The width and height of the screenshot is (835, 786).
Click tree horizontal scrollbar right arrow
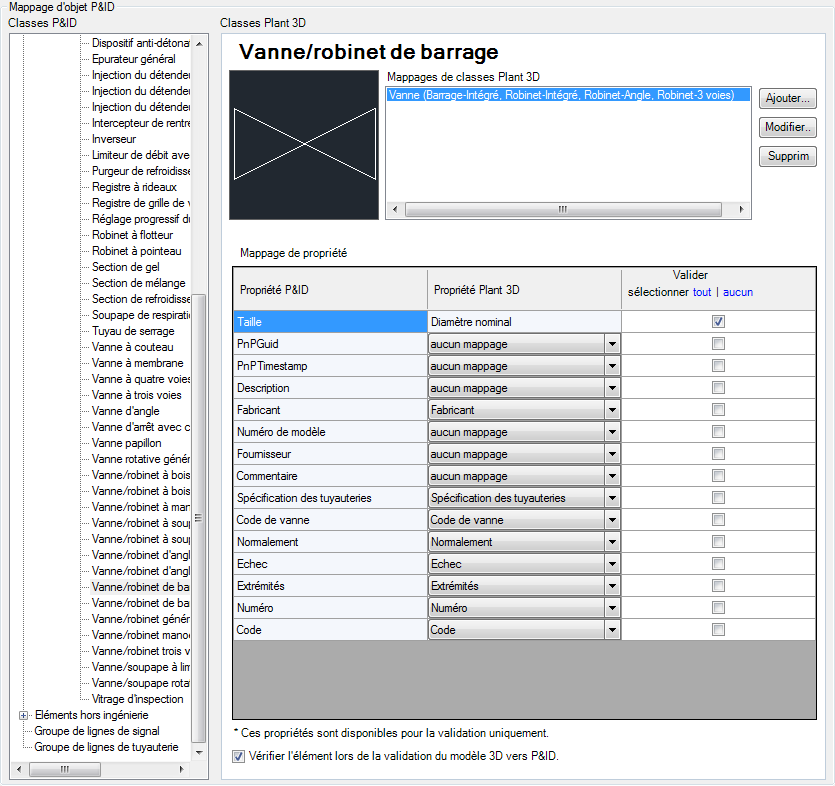click(x=182, y=769)
